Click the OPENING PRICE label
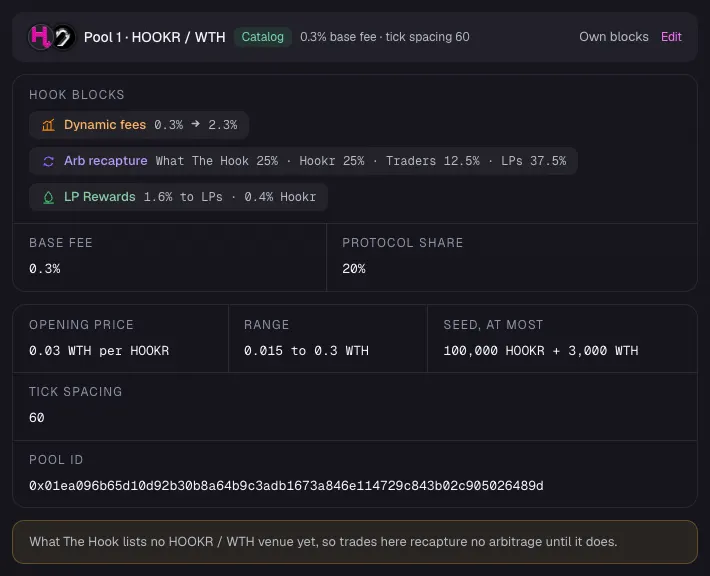 point(82,325)
